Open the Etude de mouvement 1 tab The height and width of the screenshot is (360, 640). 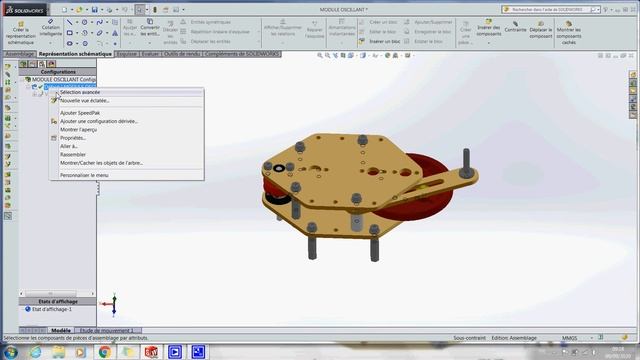107,330
